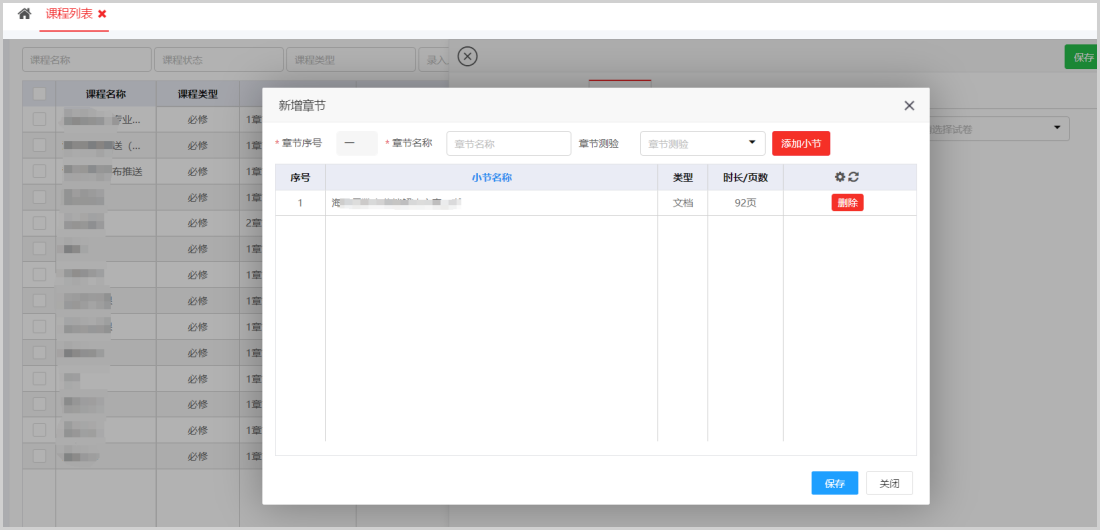Image resolution: width=1100 pixels, height=530 pixels.
Task: Switch to the 课程列表 tab
Action: tap(68, 14)
